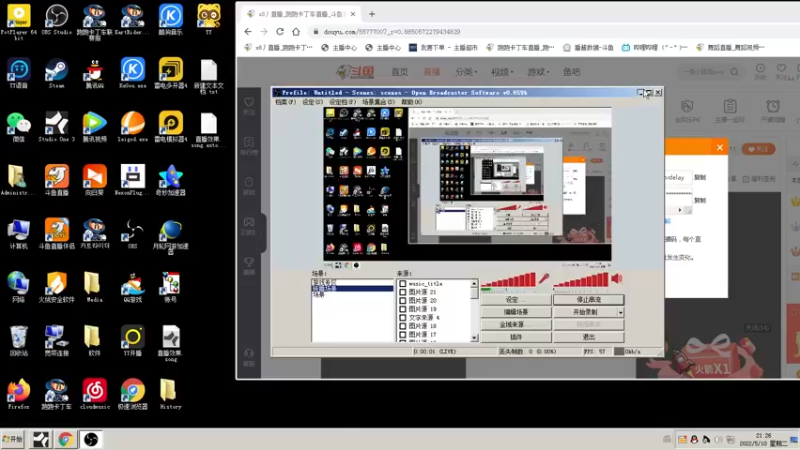Adjust the microphone volume bar in OBS
The height and width of the screenshot is (450, 800).
tap(509, 280)
